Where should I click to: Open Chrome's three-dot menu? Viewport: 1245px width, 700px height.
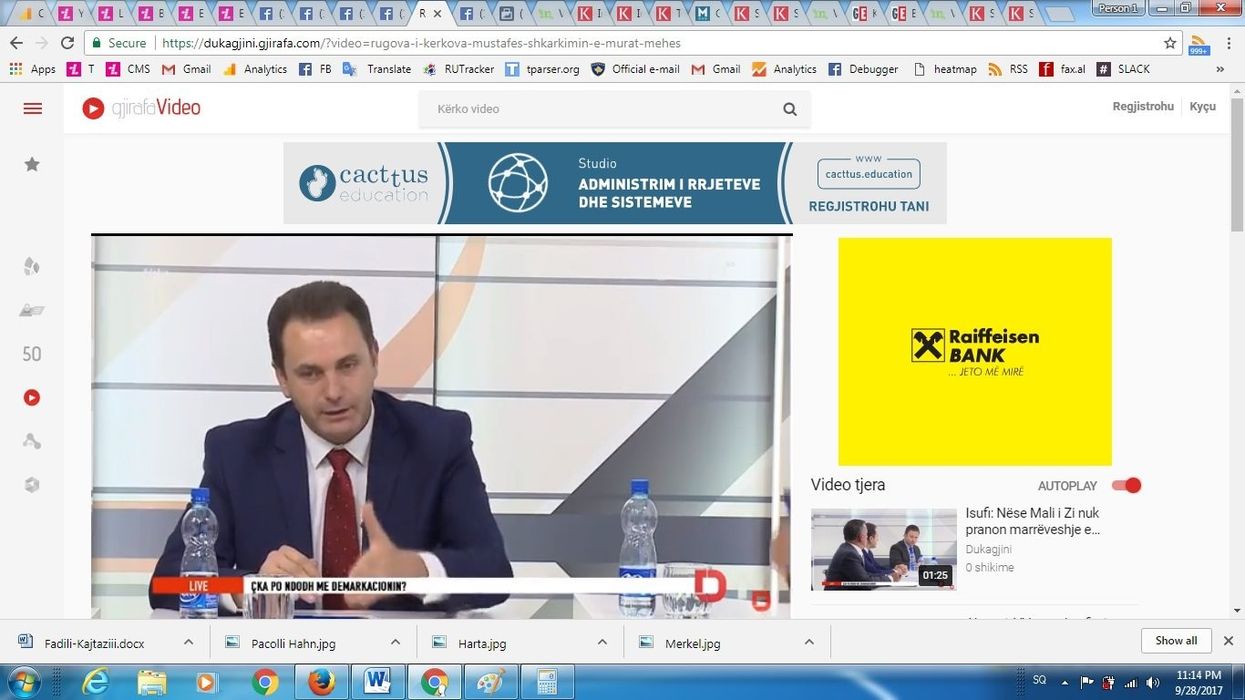pos(1229,43)
